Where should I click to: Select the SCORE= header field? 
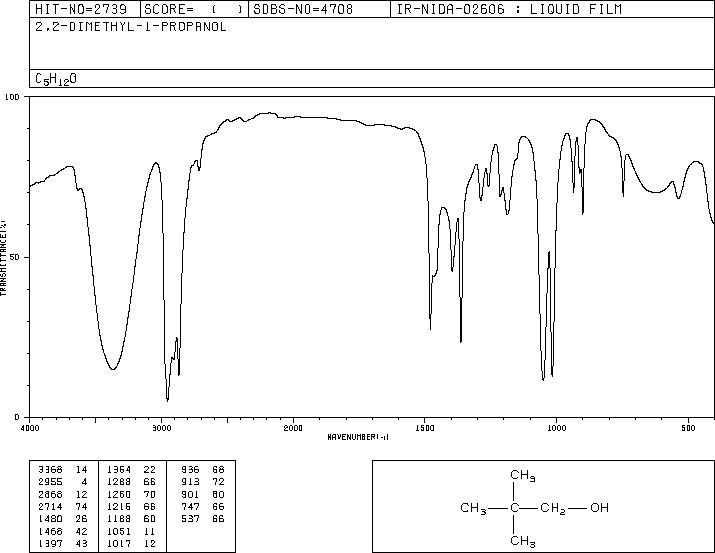194,9
